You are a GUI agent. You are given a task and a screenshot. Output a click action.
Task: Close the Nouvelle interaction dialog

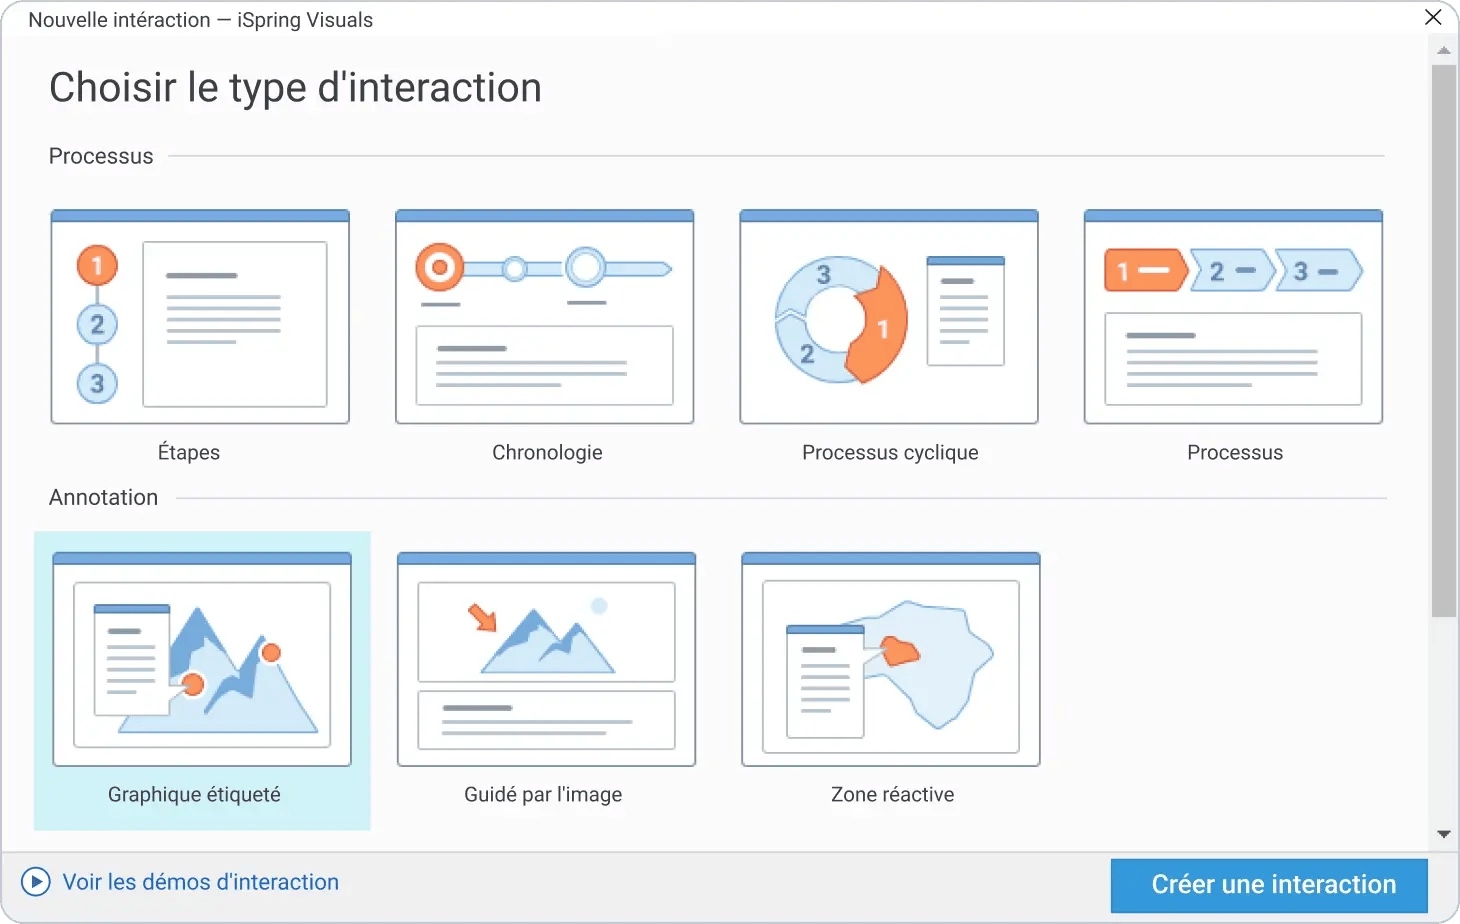pos(1433,17)
